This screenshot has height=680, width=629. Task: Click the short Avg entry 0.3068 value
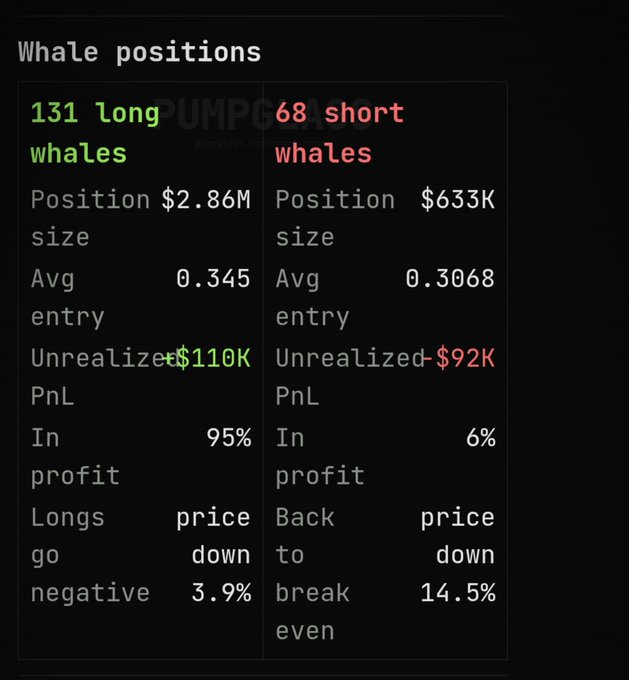point(450,278)
